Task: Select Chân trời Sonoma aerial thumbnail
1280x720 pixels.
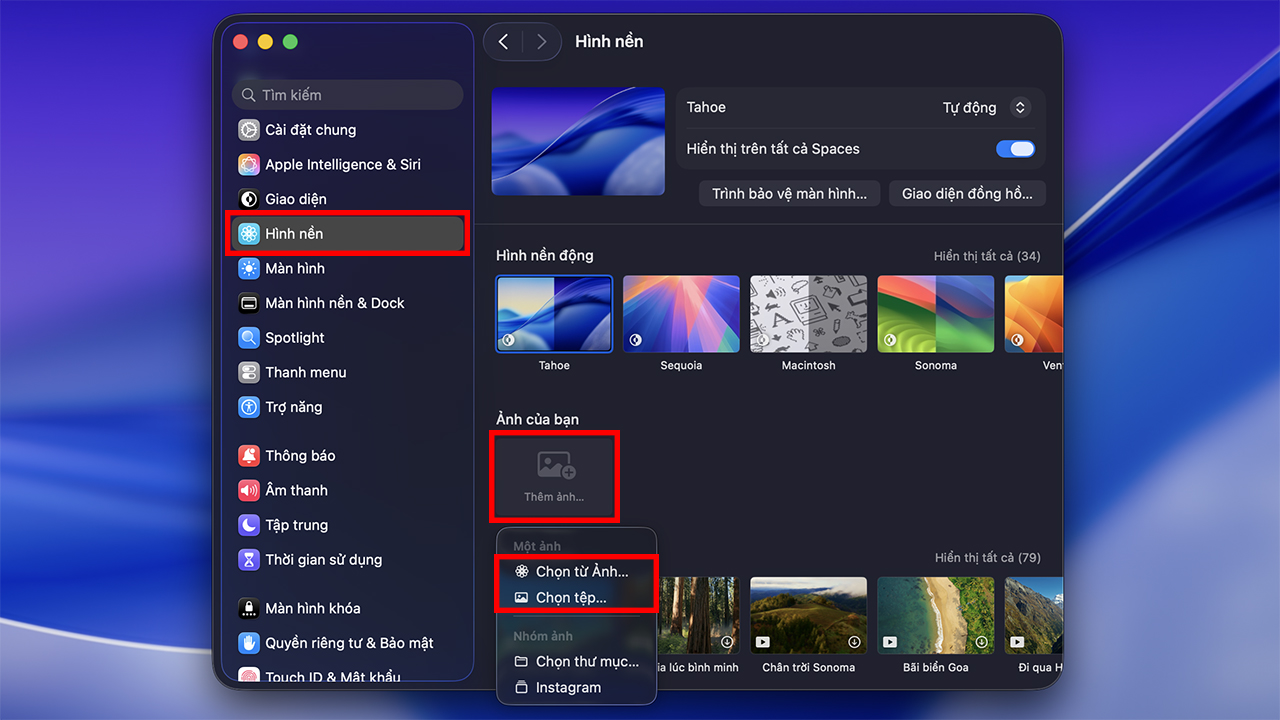Action: tap(808, 615)
